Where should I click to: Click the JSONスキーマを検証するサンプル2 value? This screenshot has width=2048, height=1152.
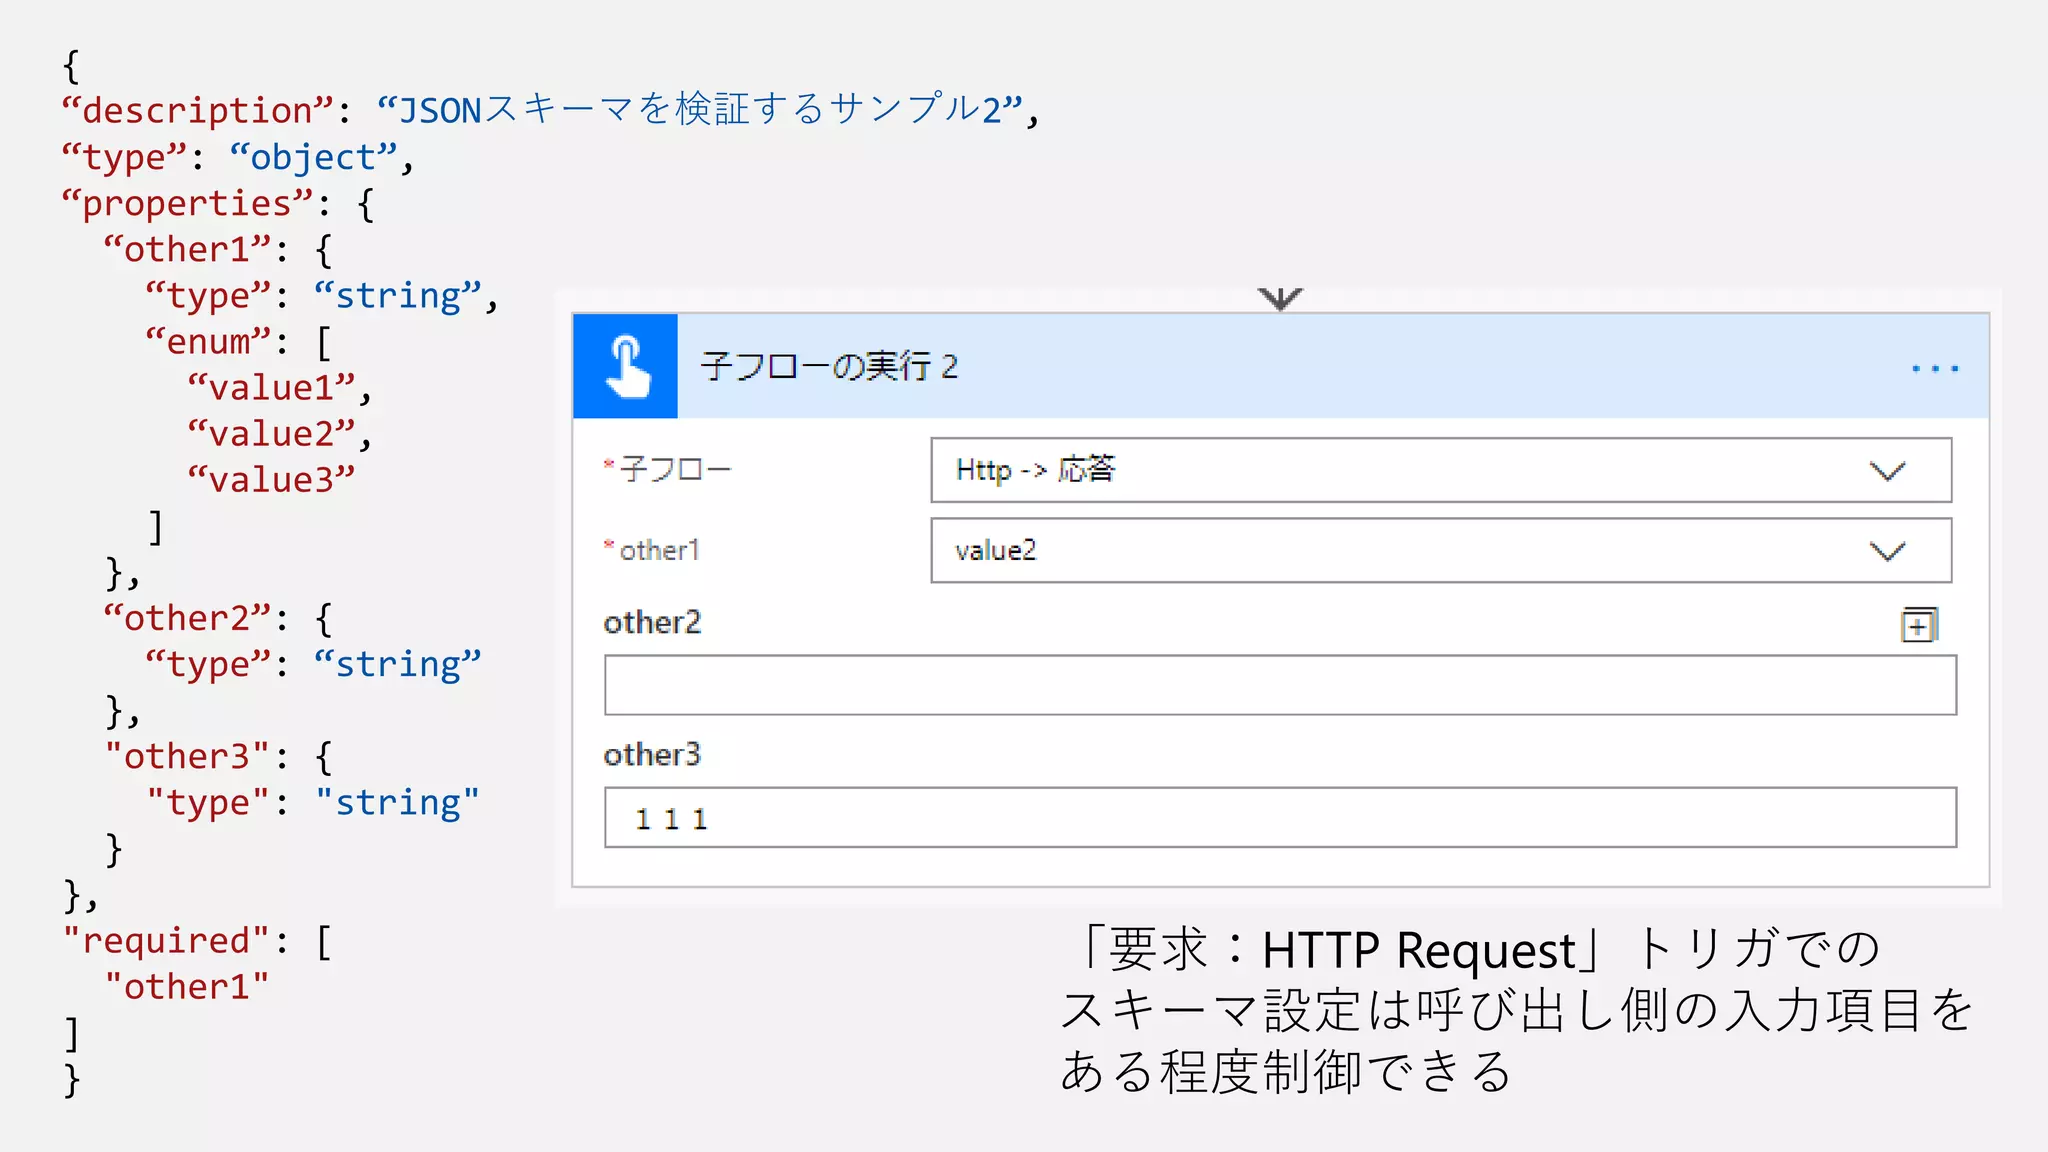point(700,109)
